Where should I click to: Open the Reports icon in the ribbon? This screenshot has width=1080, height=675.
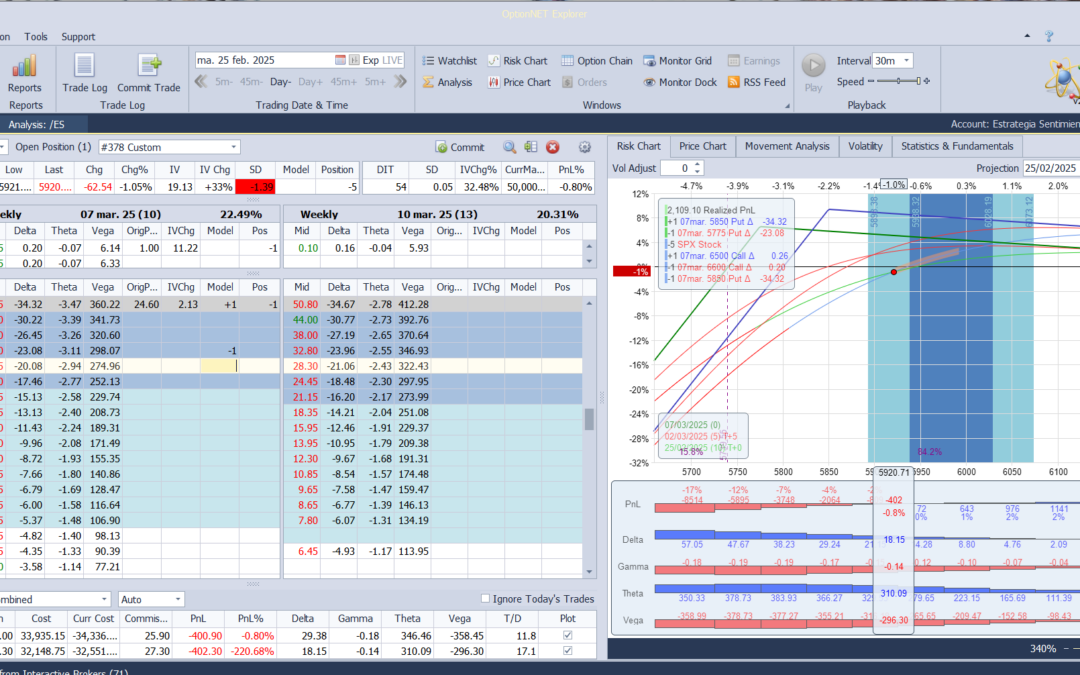click(25, 67)
